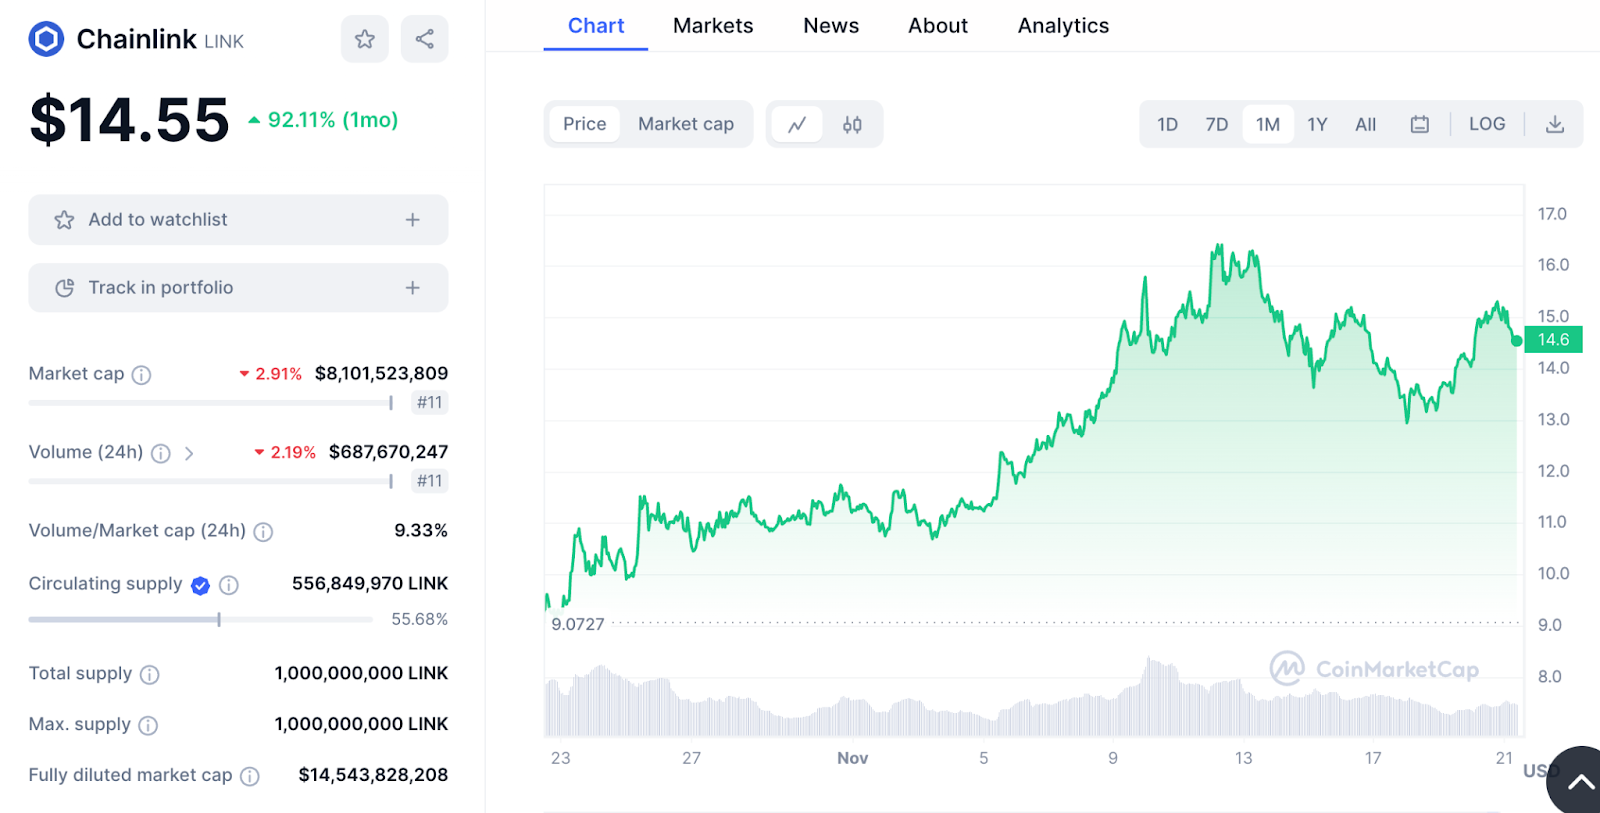This screenshot has height=813, width=1600.
Task: Open the calendar date range picker
Action: coord(1420,125)
